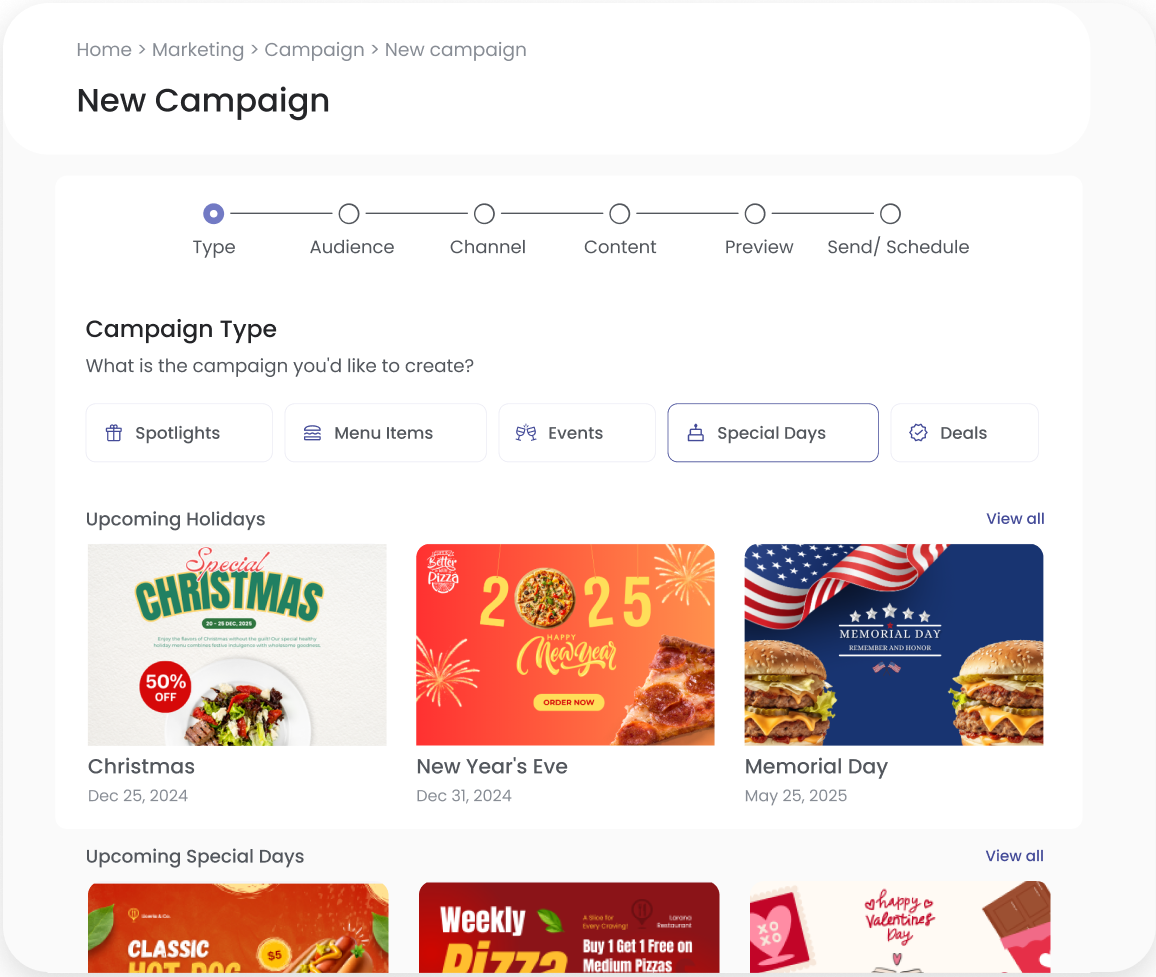Click the glasses icon on Events
1156x977 pixels.
click(526, 433)
